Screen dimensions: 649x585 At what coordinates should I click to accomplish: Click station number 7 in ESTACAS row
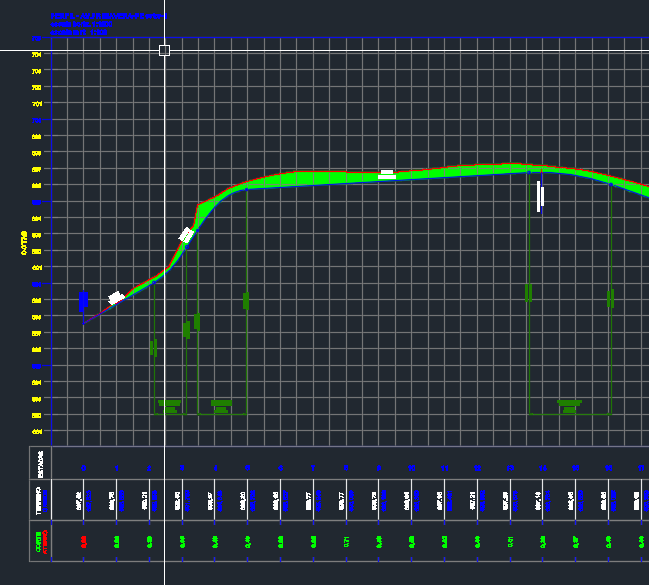(313, 468)
